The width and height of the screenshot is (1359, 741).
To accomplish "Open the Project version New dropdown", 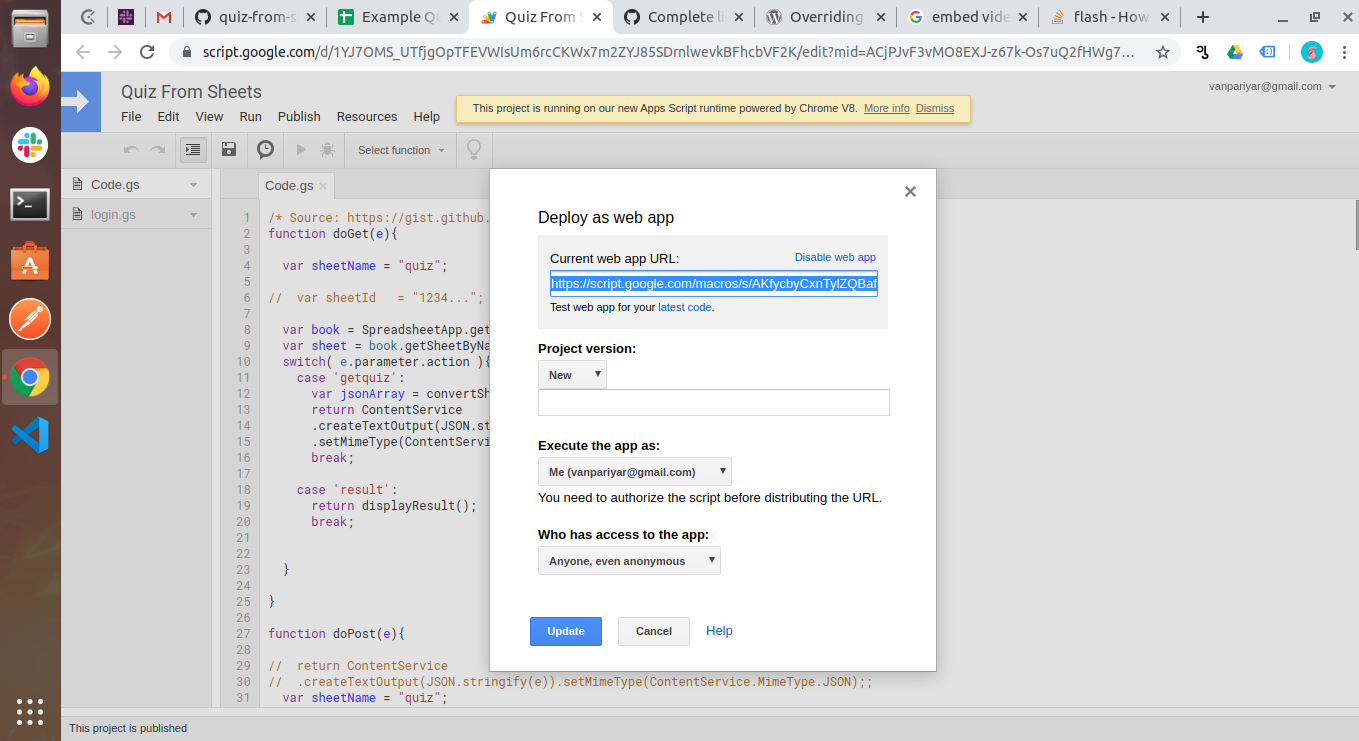I will click(572, 375).
